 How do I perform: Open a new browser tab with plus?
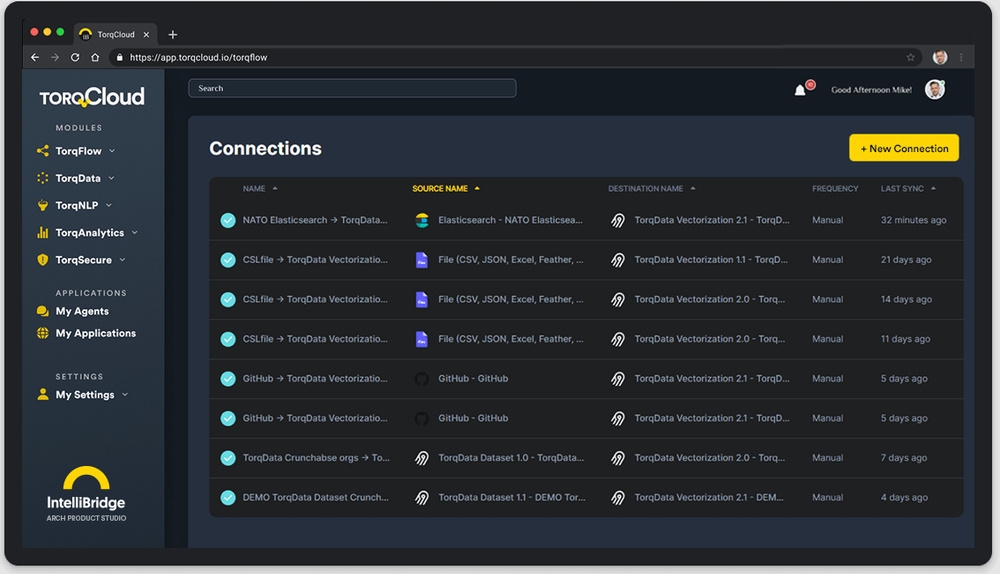pos(172,34)
